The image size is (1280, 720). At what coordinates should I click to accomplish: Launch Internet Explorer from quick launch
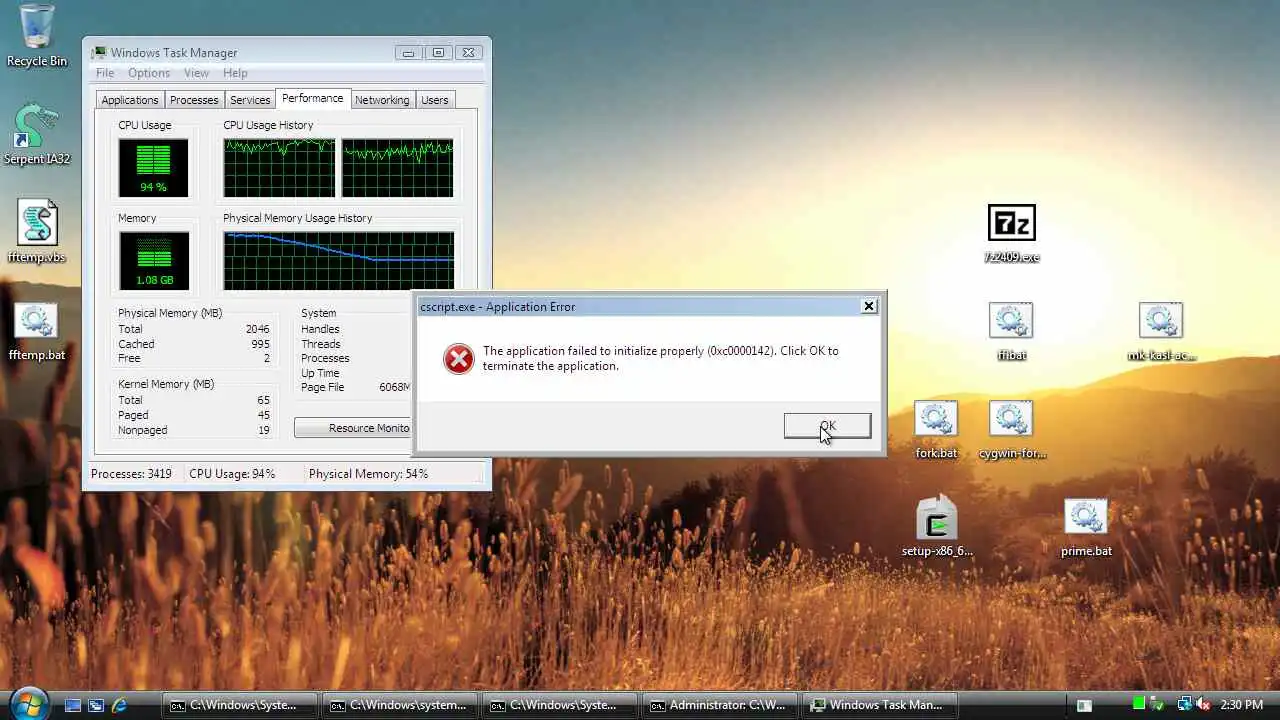coord(119,705)
